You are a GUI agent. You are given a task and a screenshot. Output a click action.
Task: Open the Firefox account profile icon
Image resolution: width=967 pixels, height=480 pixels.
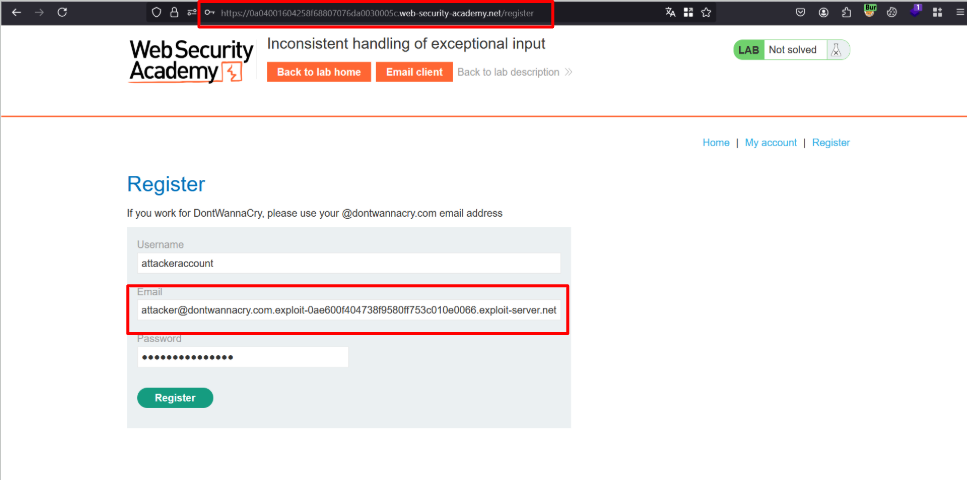(823, 12)
